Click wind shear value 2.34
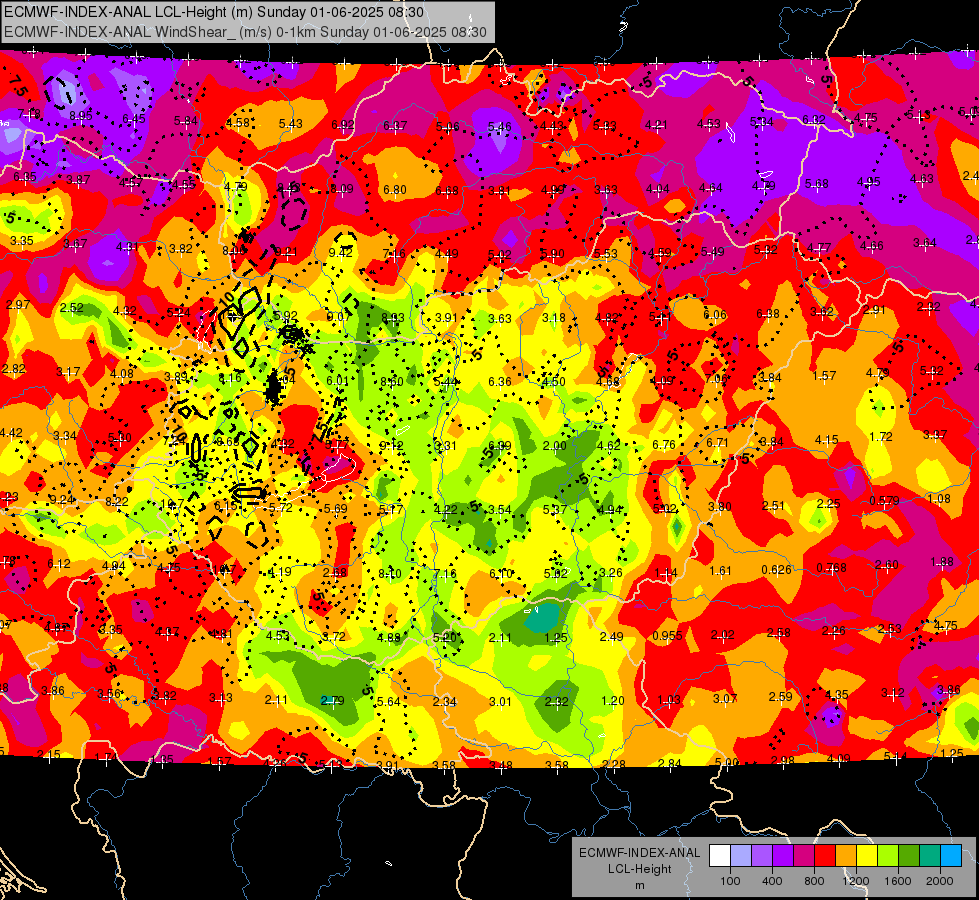The height and width of the screenshot is (900, 979). click(445, 701)
